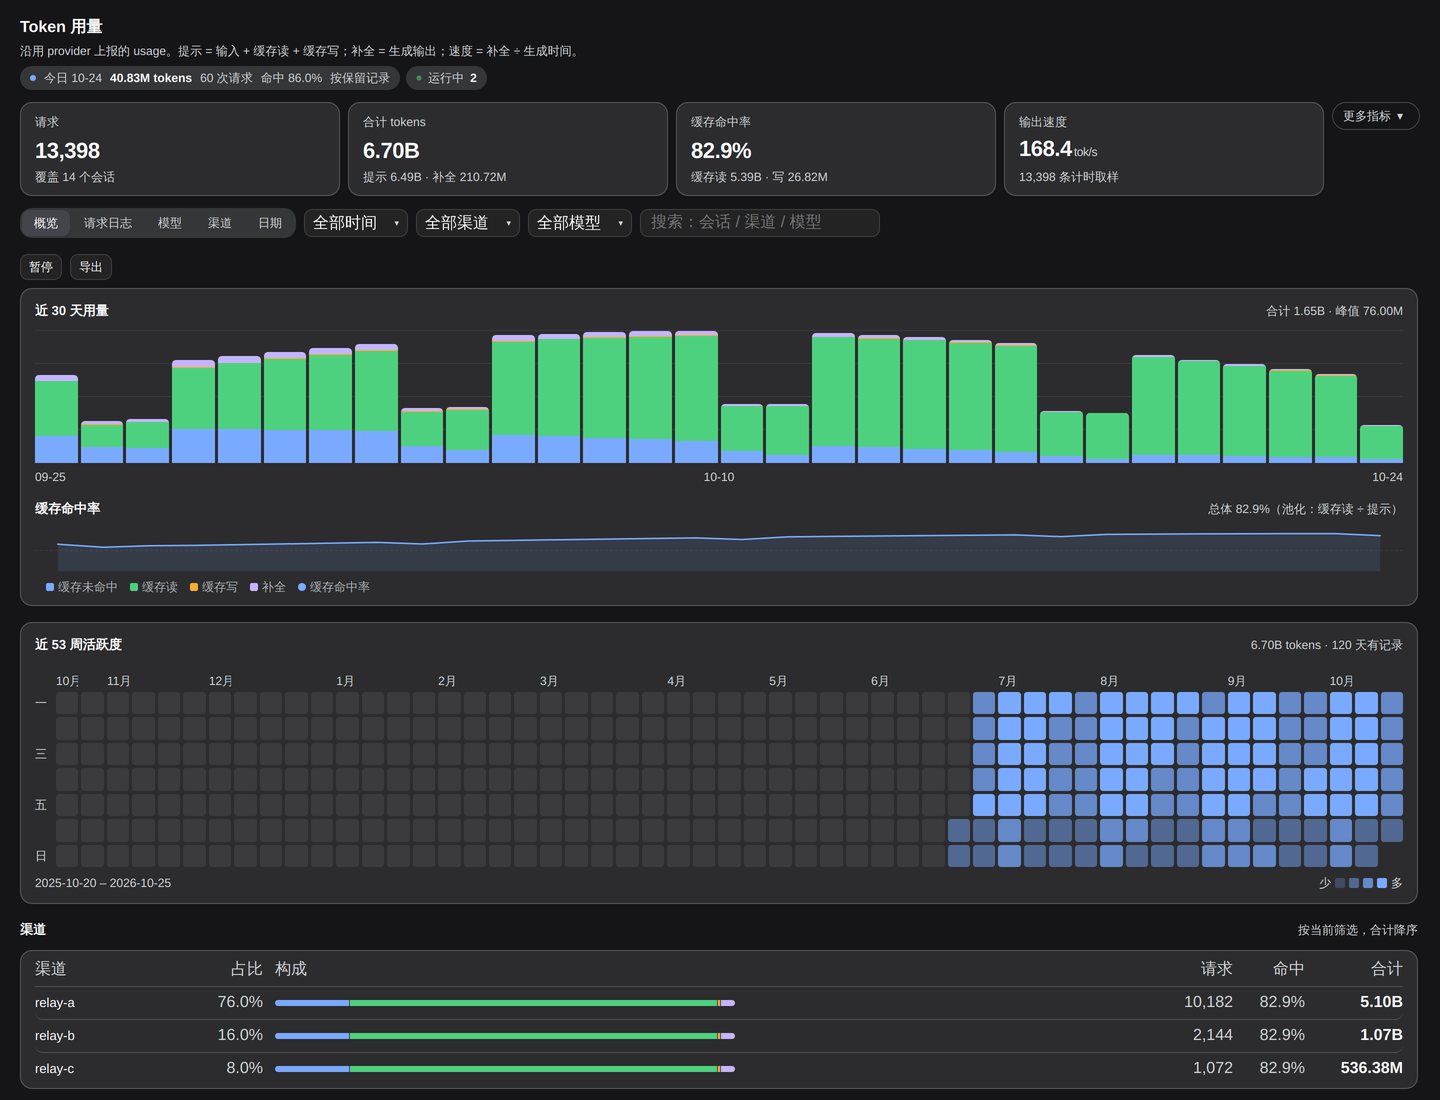1440x1100 pixels.
Task: Toggle the 缓存未命中 legend item
Action: (82, 587)
